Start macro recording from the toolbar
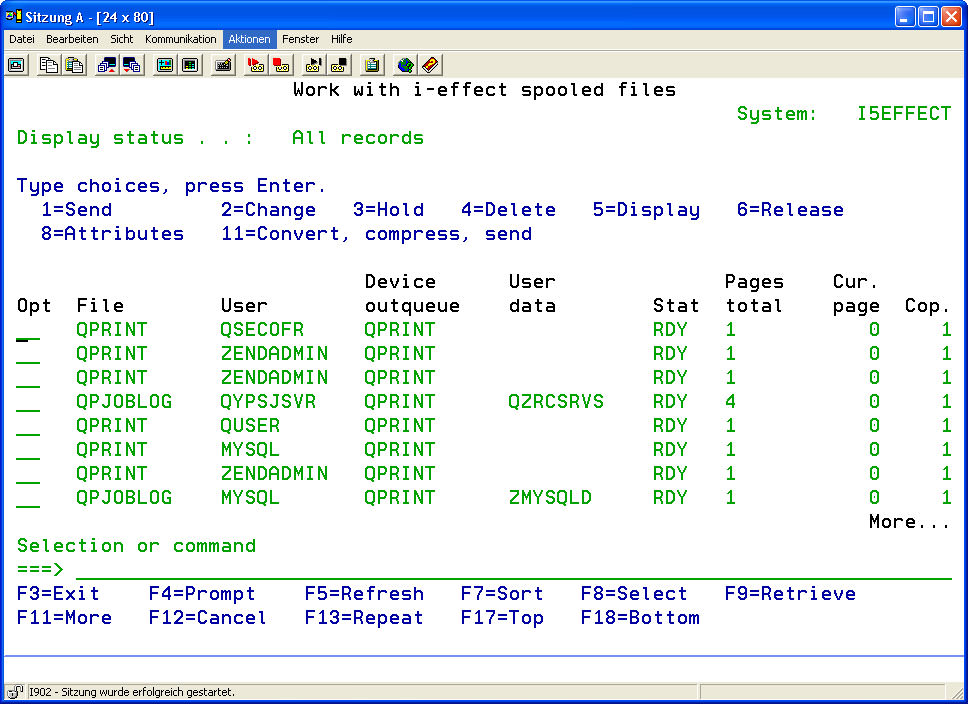Image resolution: width=968 pixels, height=704 pixels. 256,65
